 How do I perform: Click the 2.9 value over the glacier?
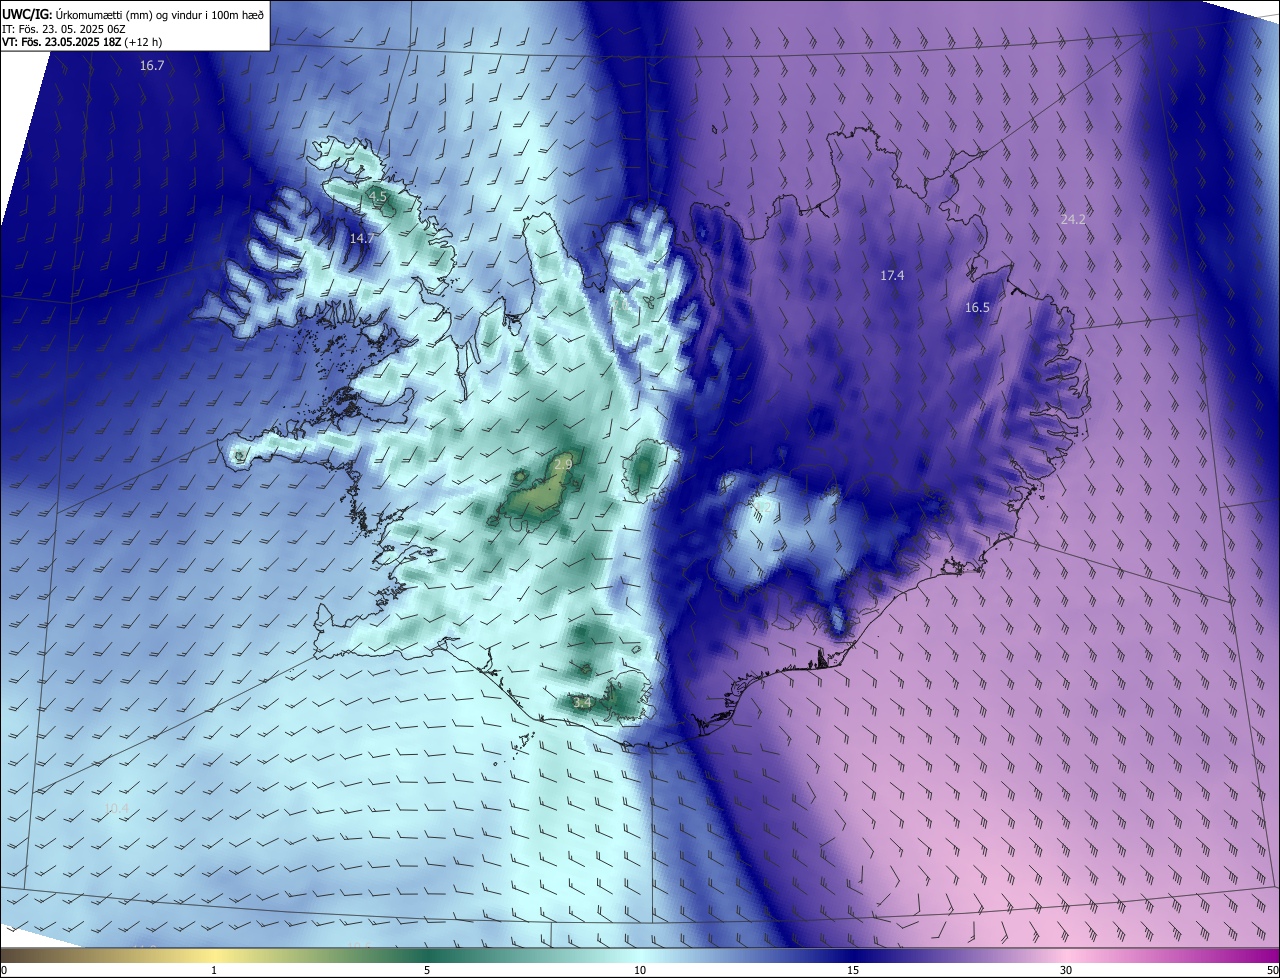pos(563,465)
